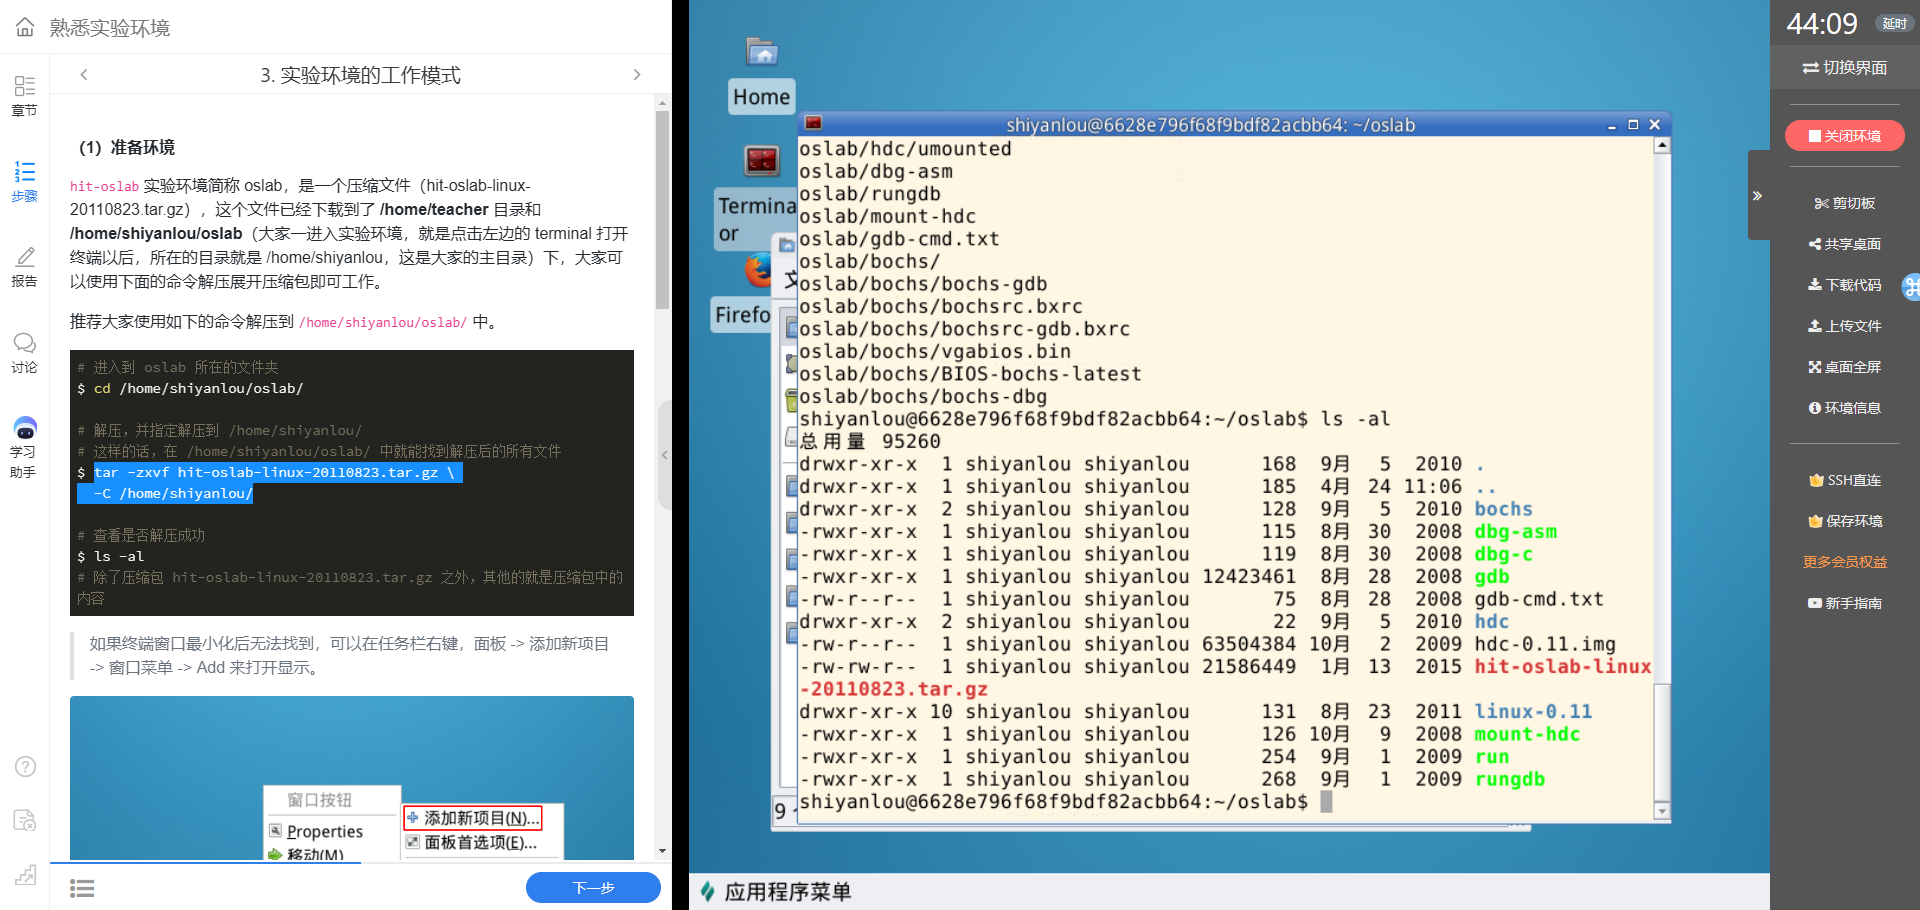The width and height of the screenshot is (1920, 910).
Task: Open the Terminal desktop icon
Action: pyautogui.click(x=761, y=160)
